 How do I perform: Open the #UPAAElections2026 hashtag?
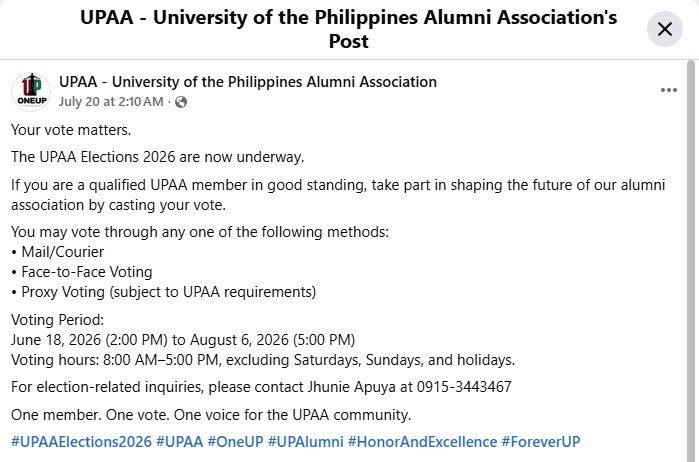point(81,442)
